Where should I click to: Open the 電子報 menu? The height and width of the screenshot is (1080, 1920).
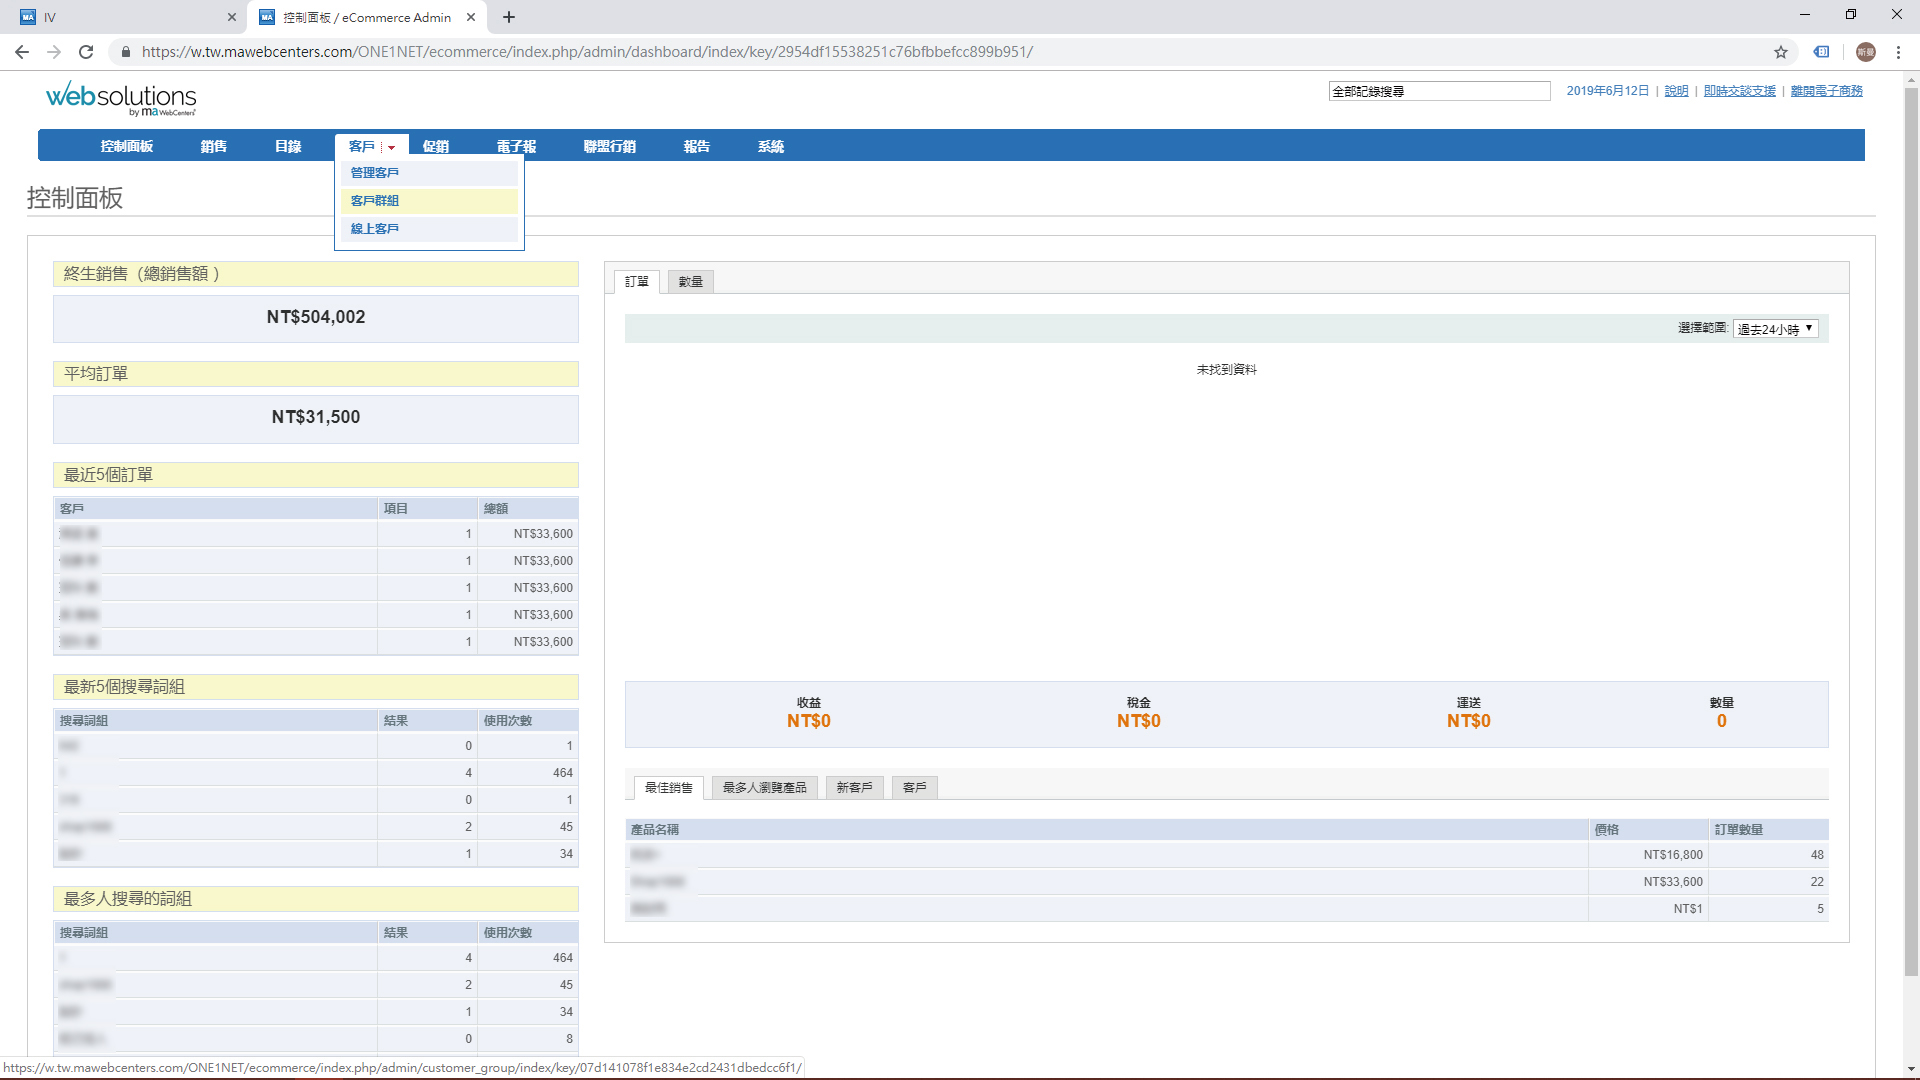click(516, 146)
